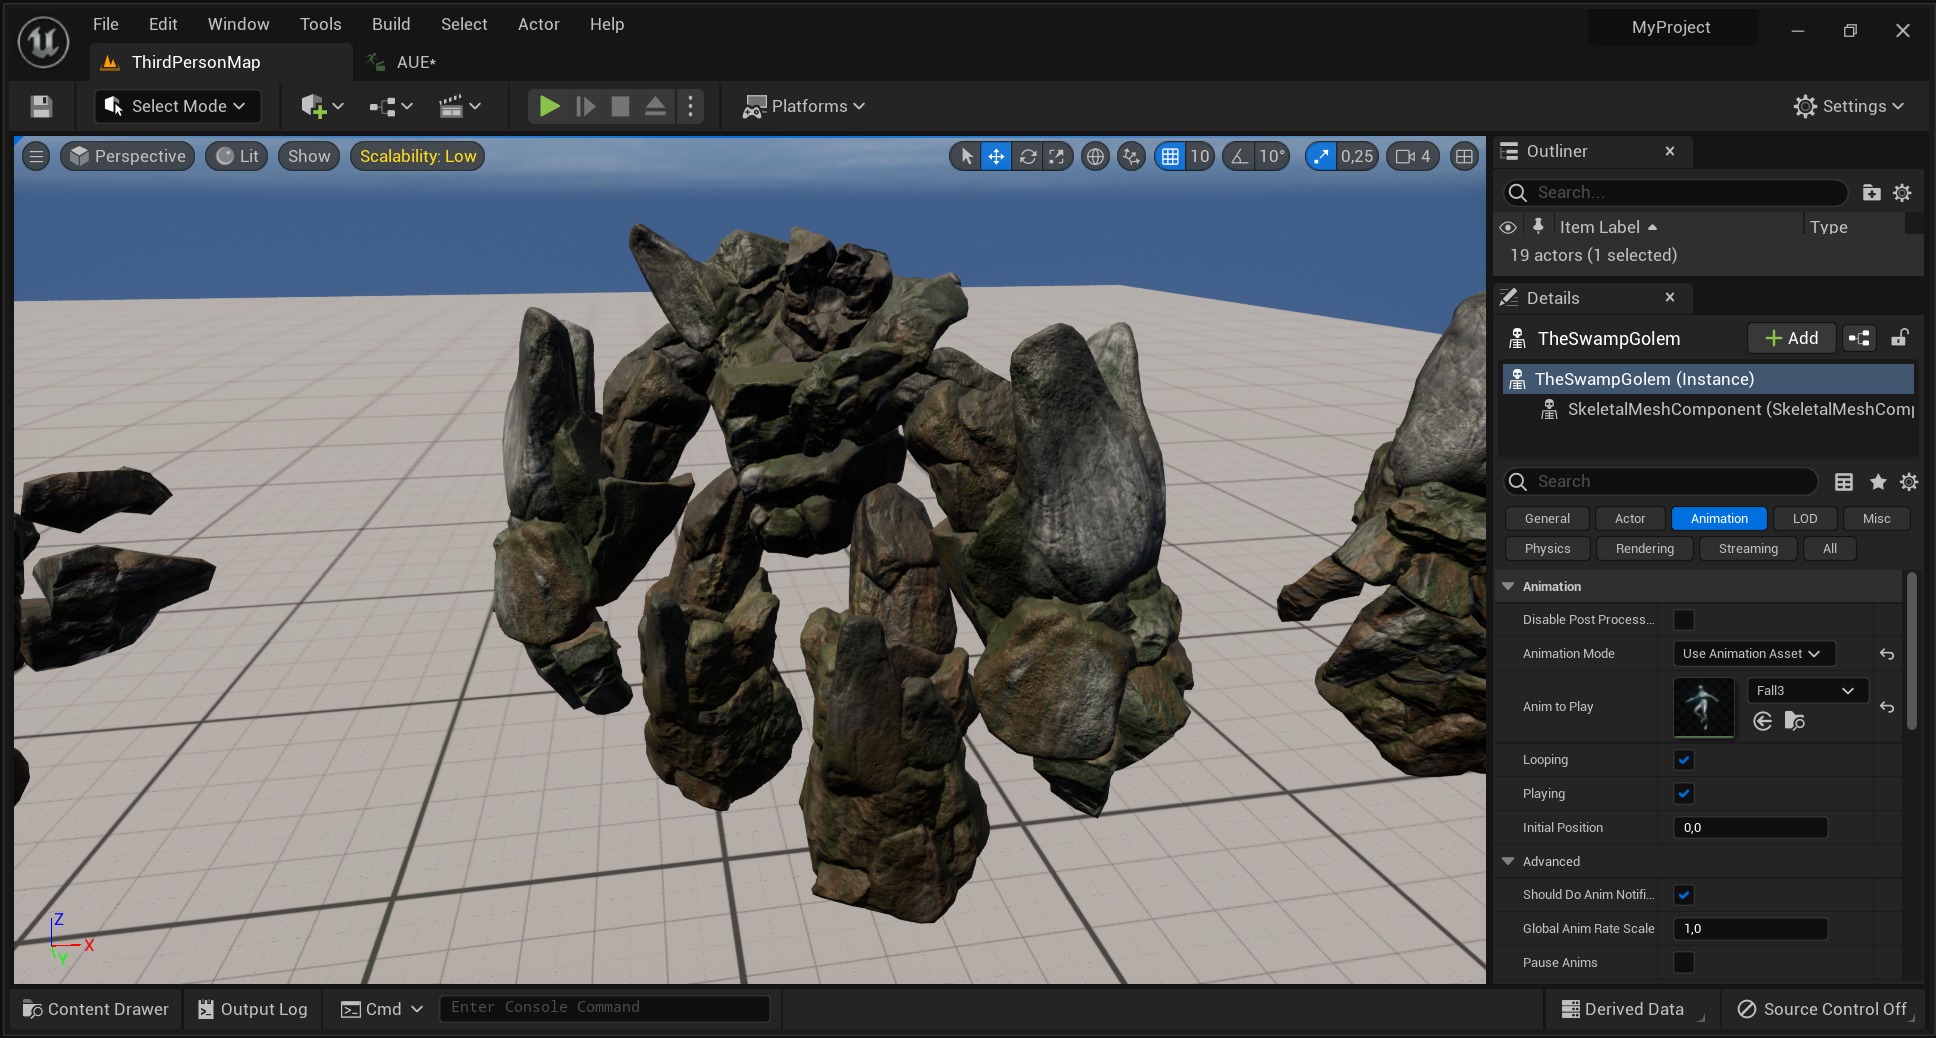1936x1038 pixels.
Task: Collapse the Animation section
Action: pos(1508,587)
